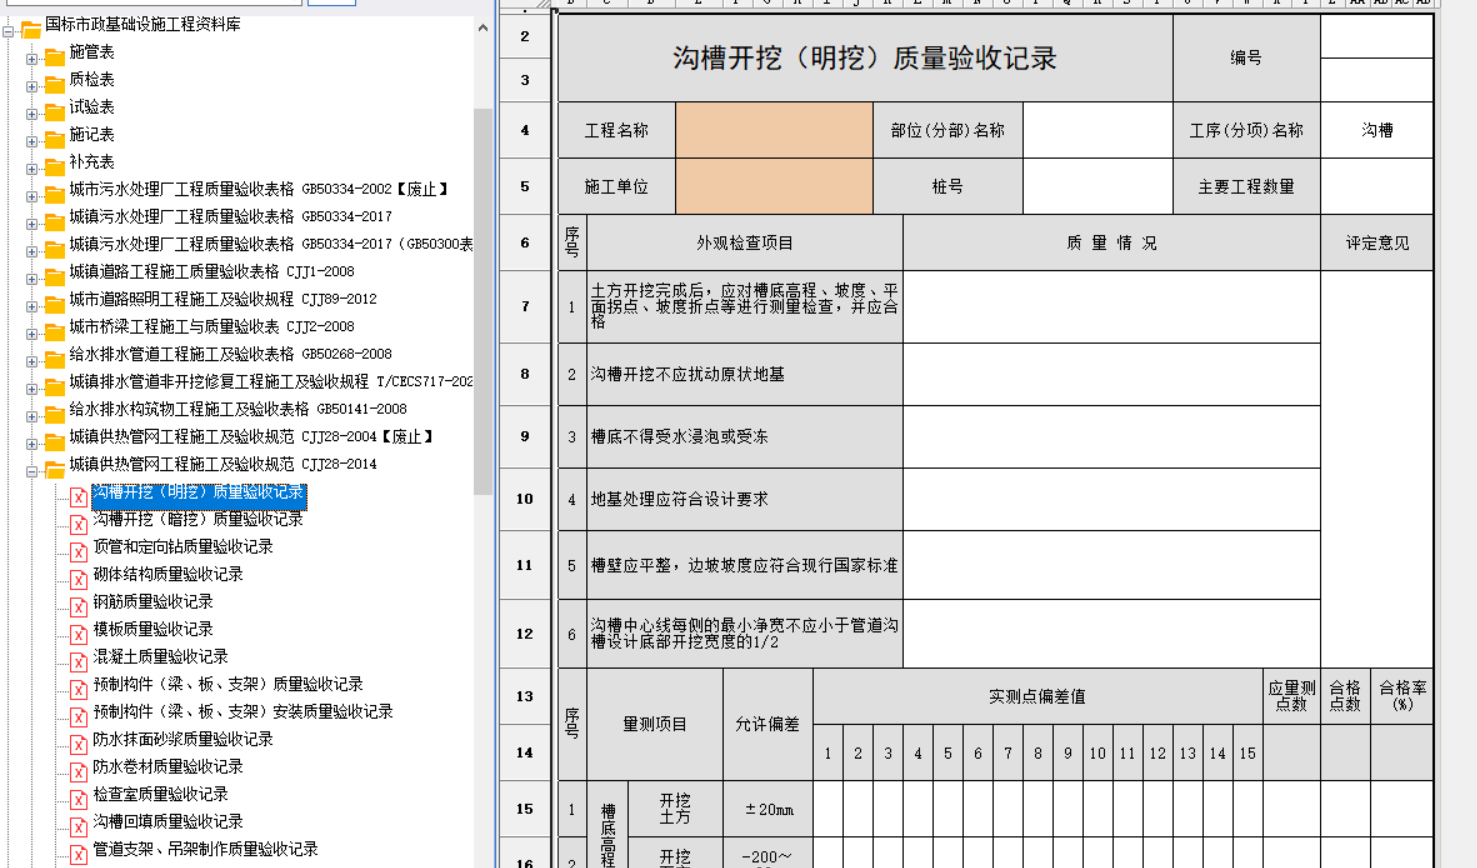This screenshot has height=868, width=1477.
Task: Click document icon for 钢筋质量验收记录
Action: (x=78, y=605)
